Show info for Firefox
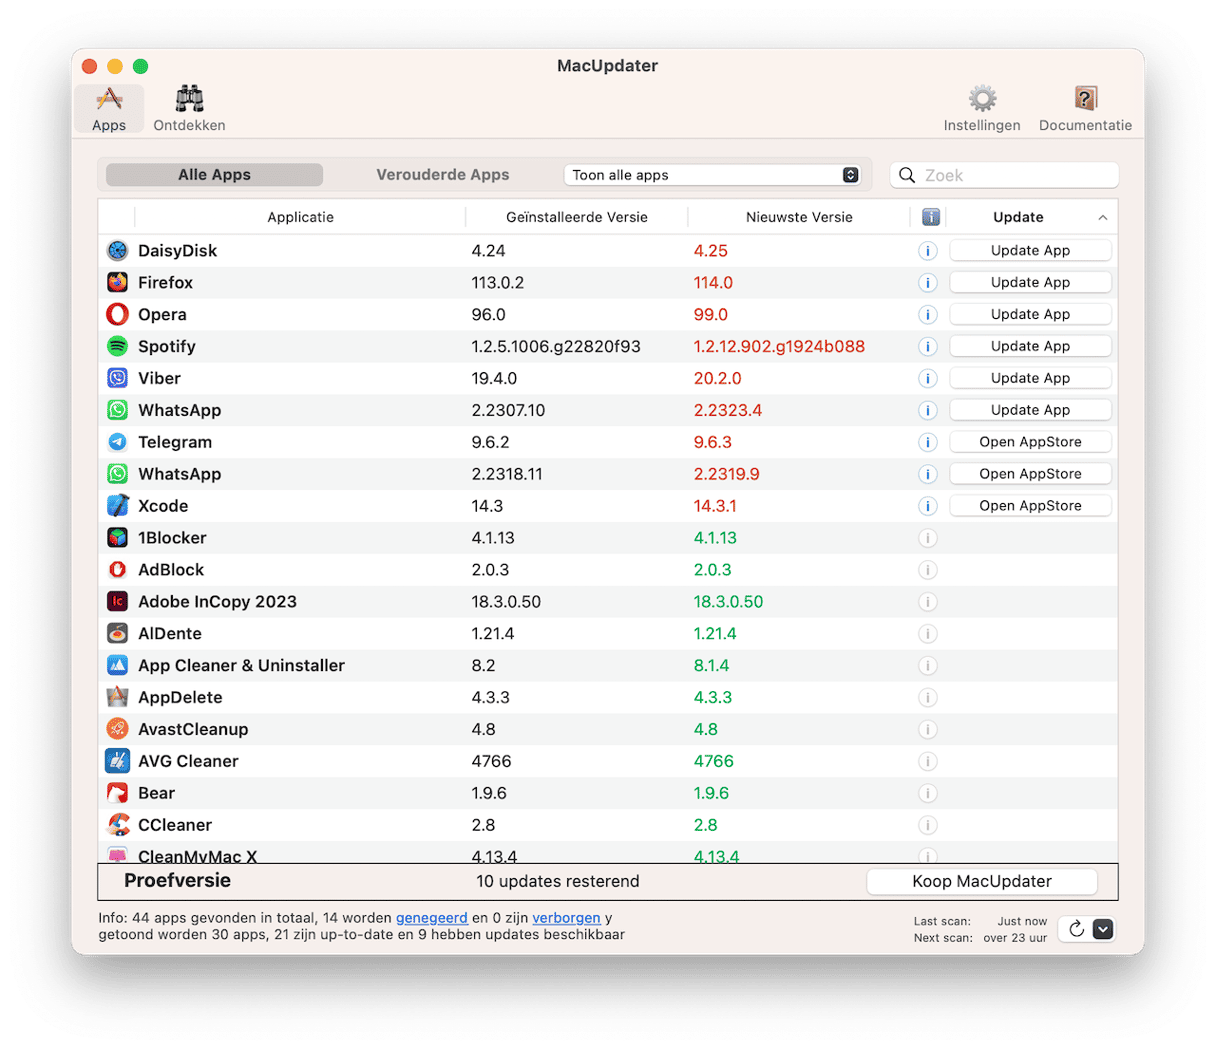The height and width of the screenshot is (1049, 1216). coord(928,283)
